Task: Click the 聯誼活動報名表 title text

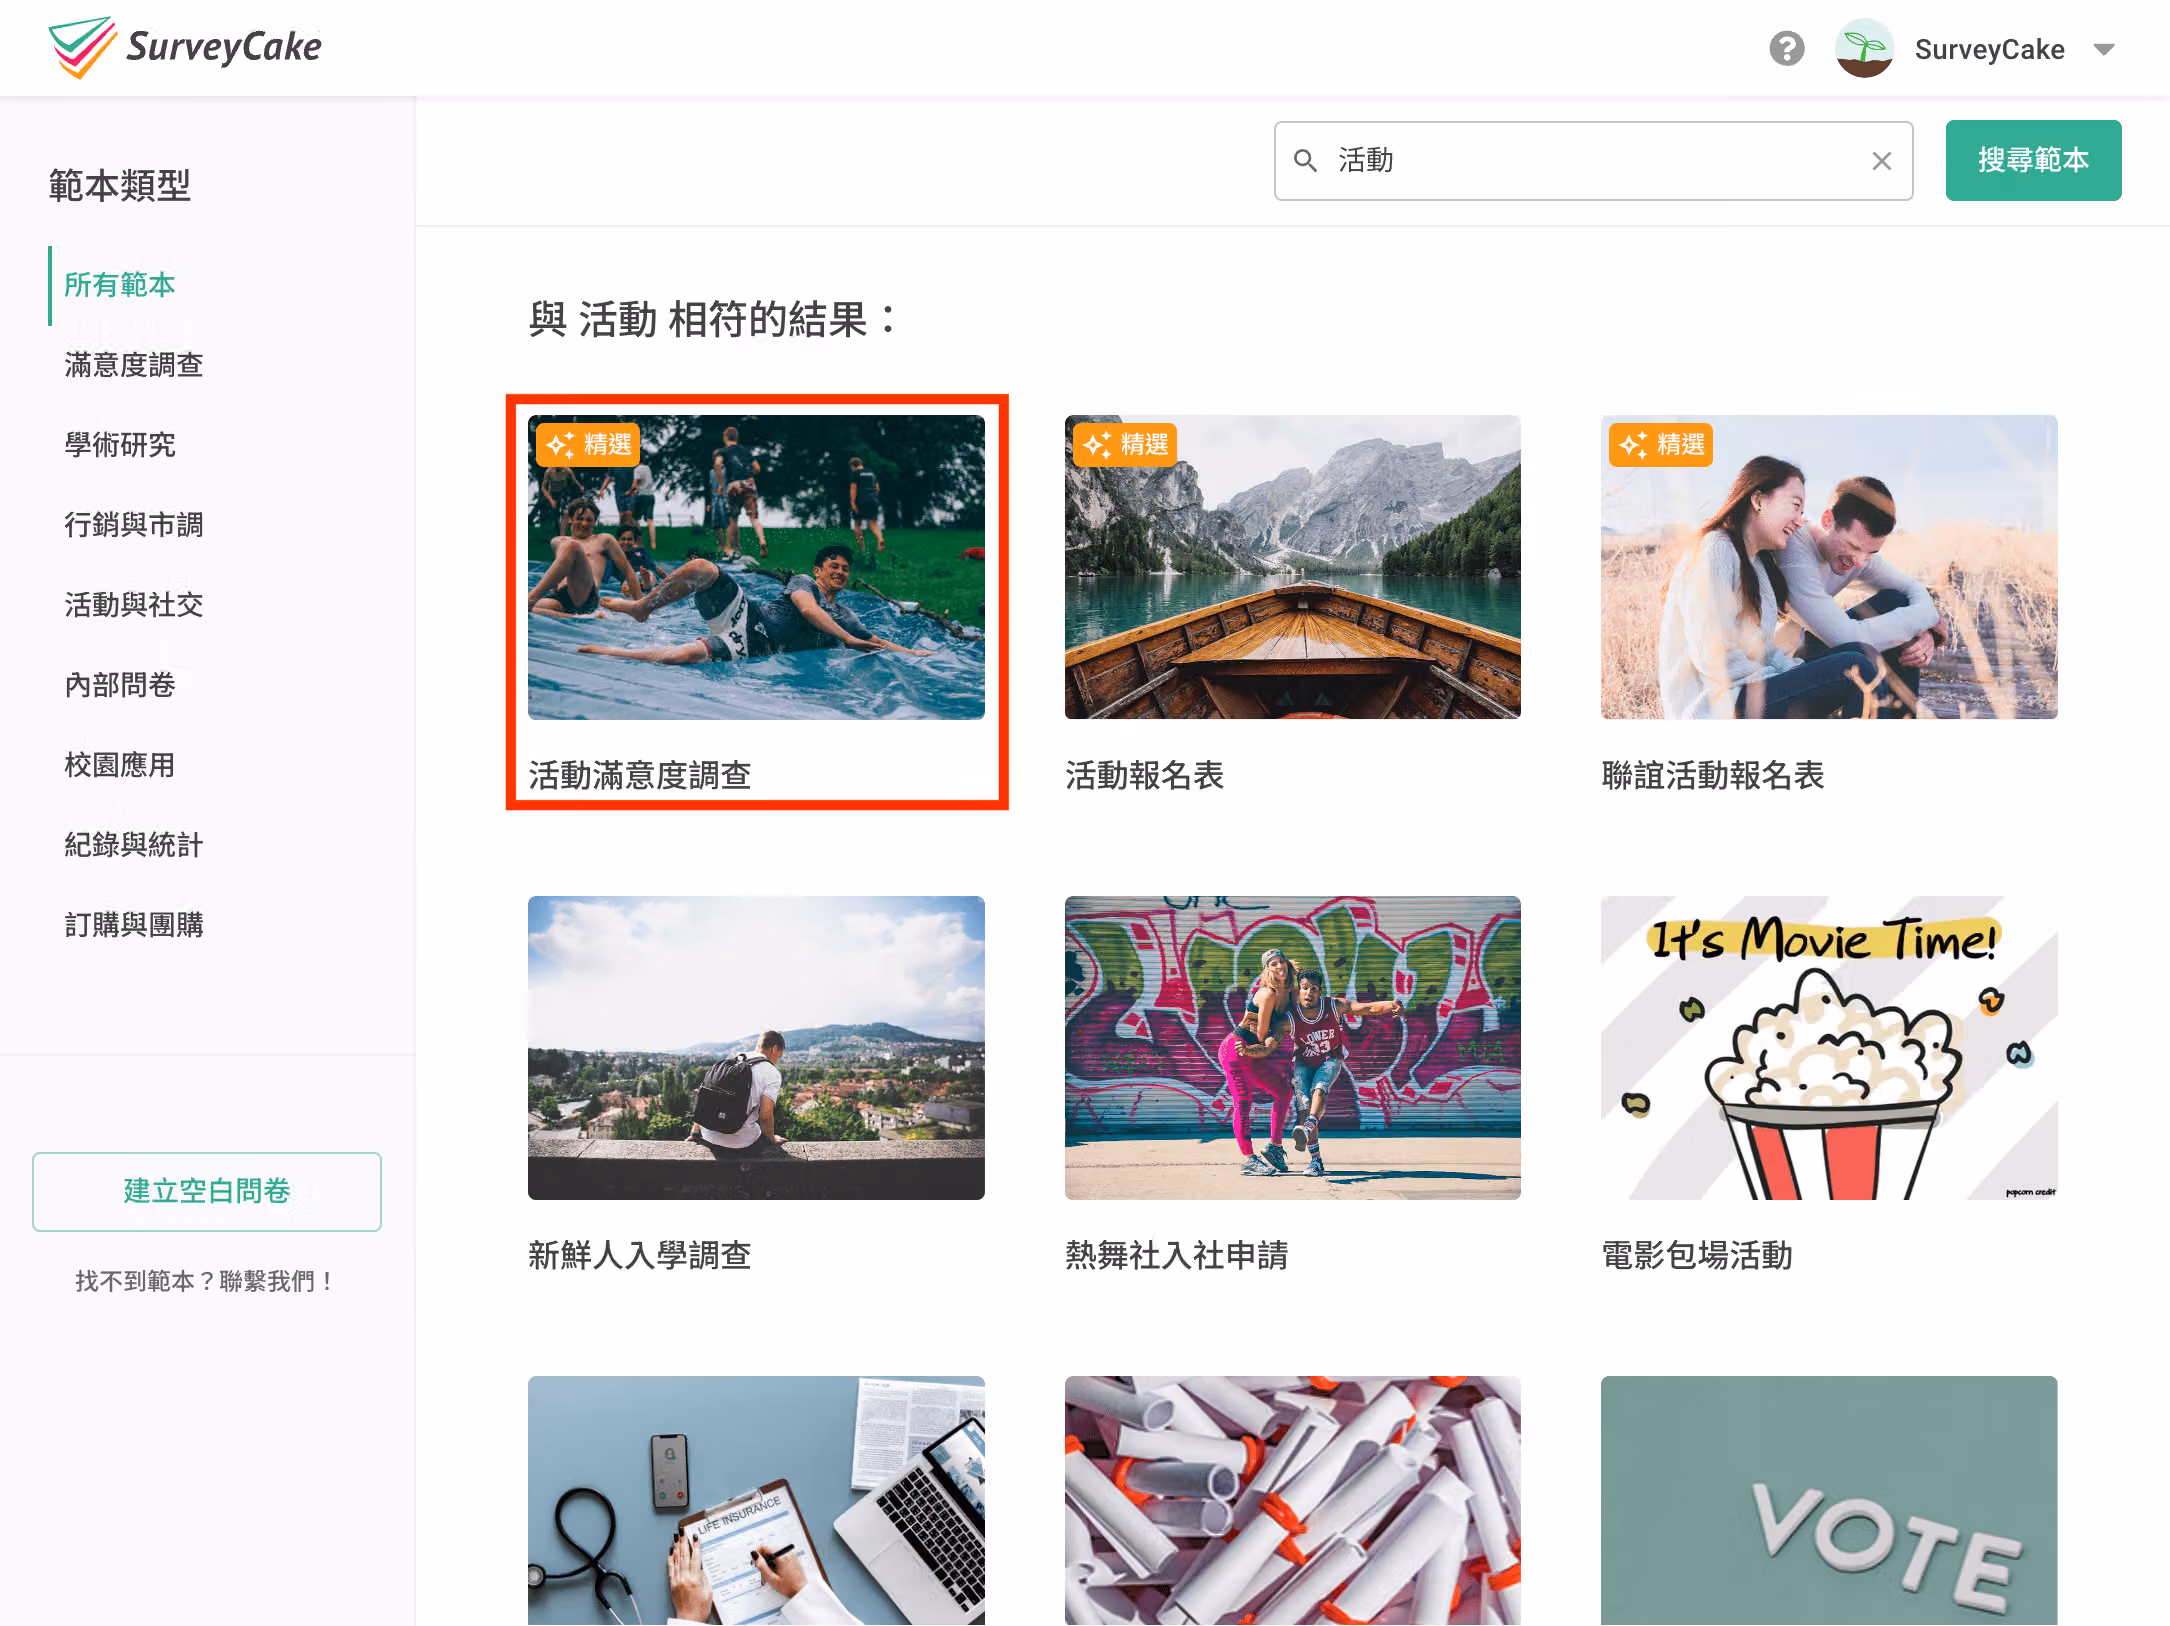Action: 1713,775
